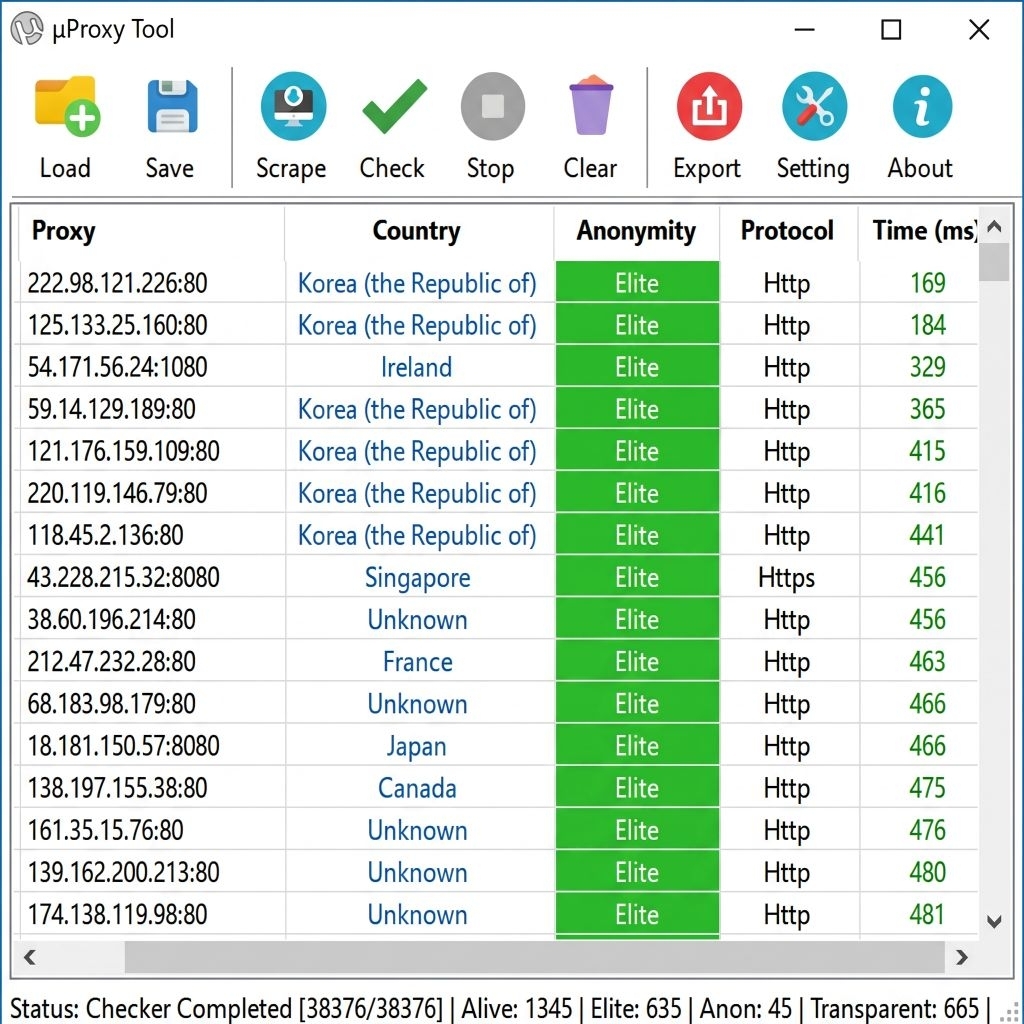Select proxy 174.138.119.98:80
Image resolution: width=1024 pixels, height=1024 pixels.
point(117,914)
